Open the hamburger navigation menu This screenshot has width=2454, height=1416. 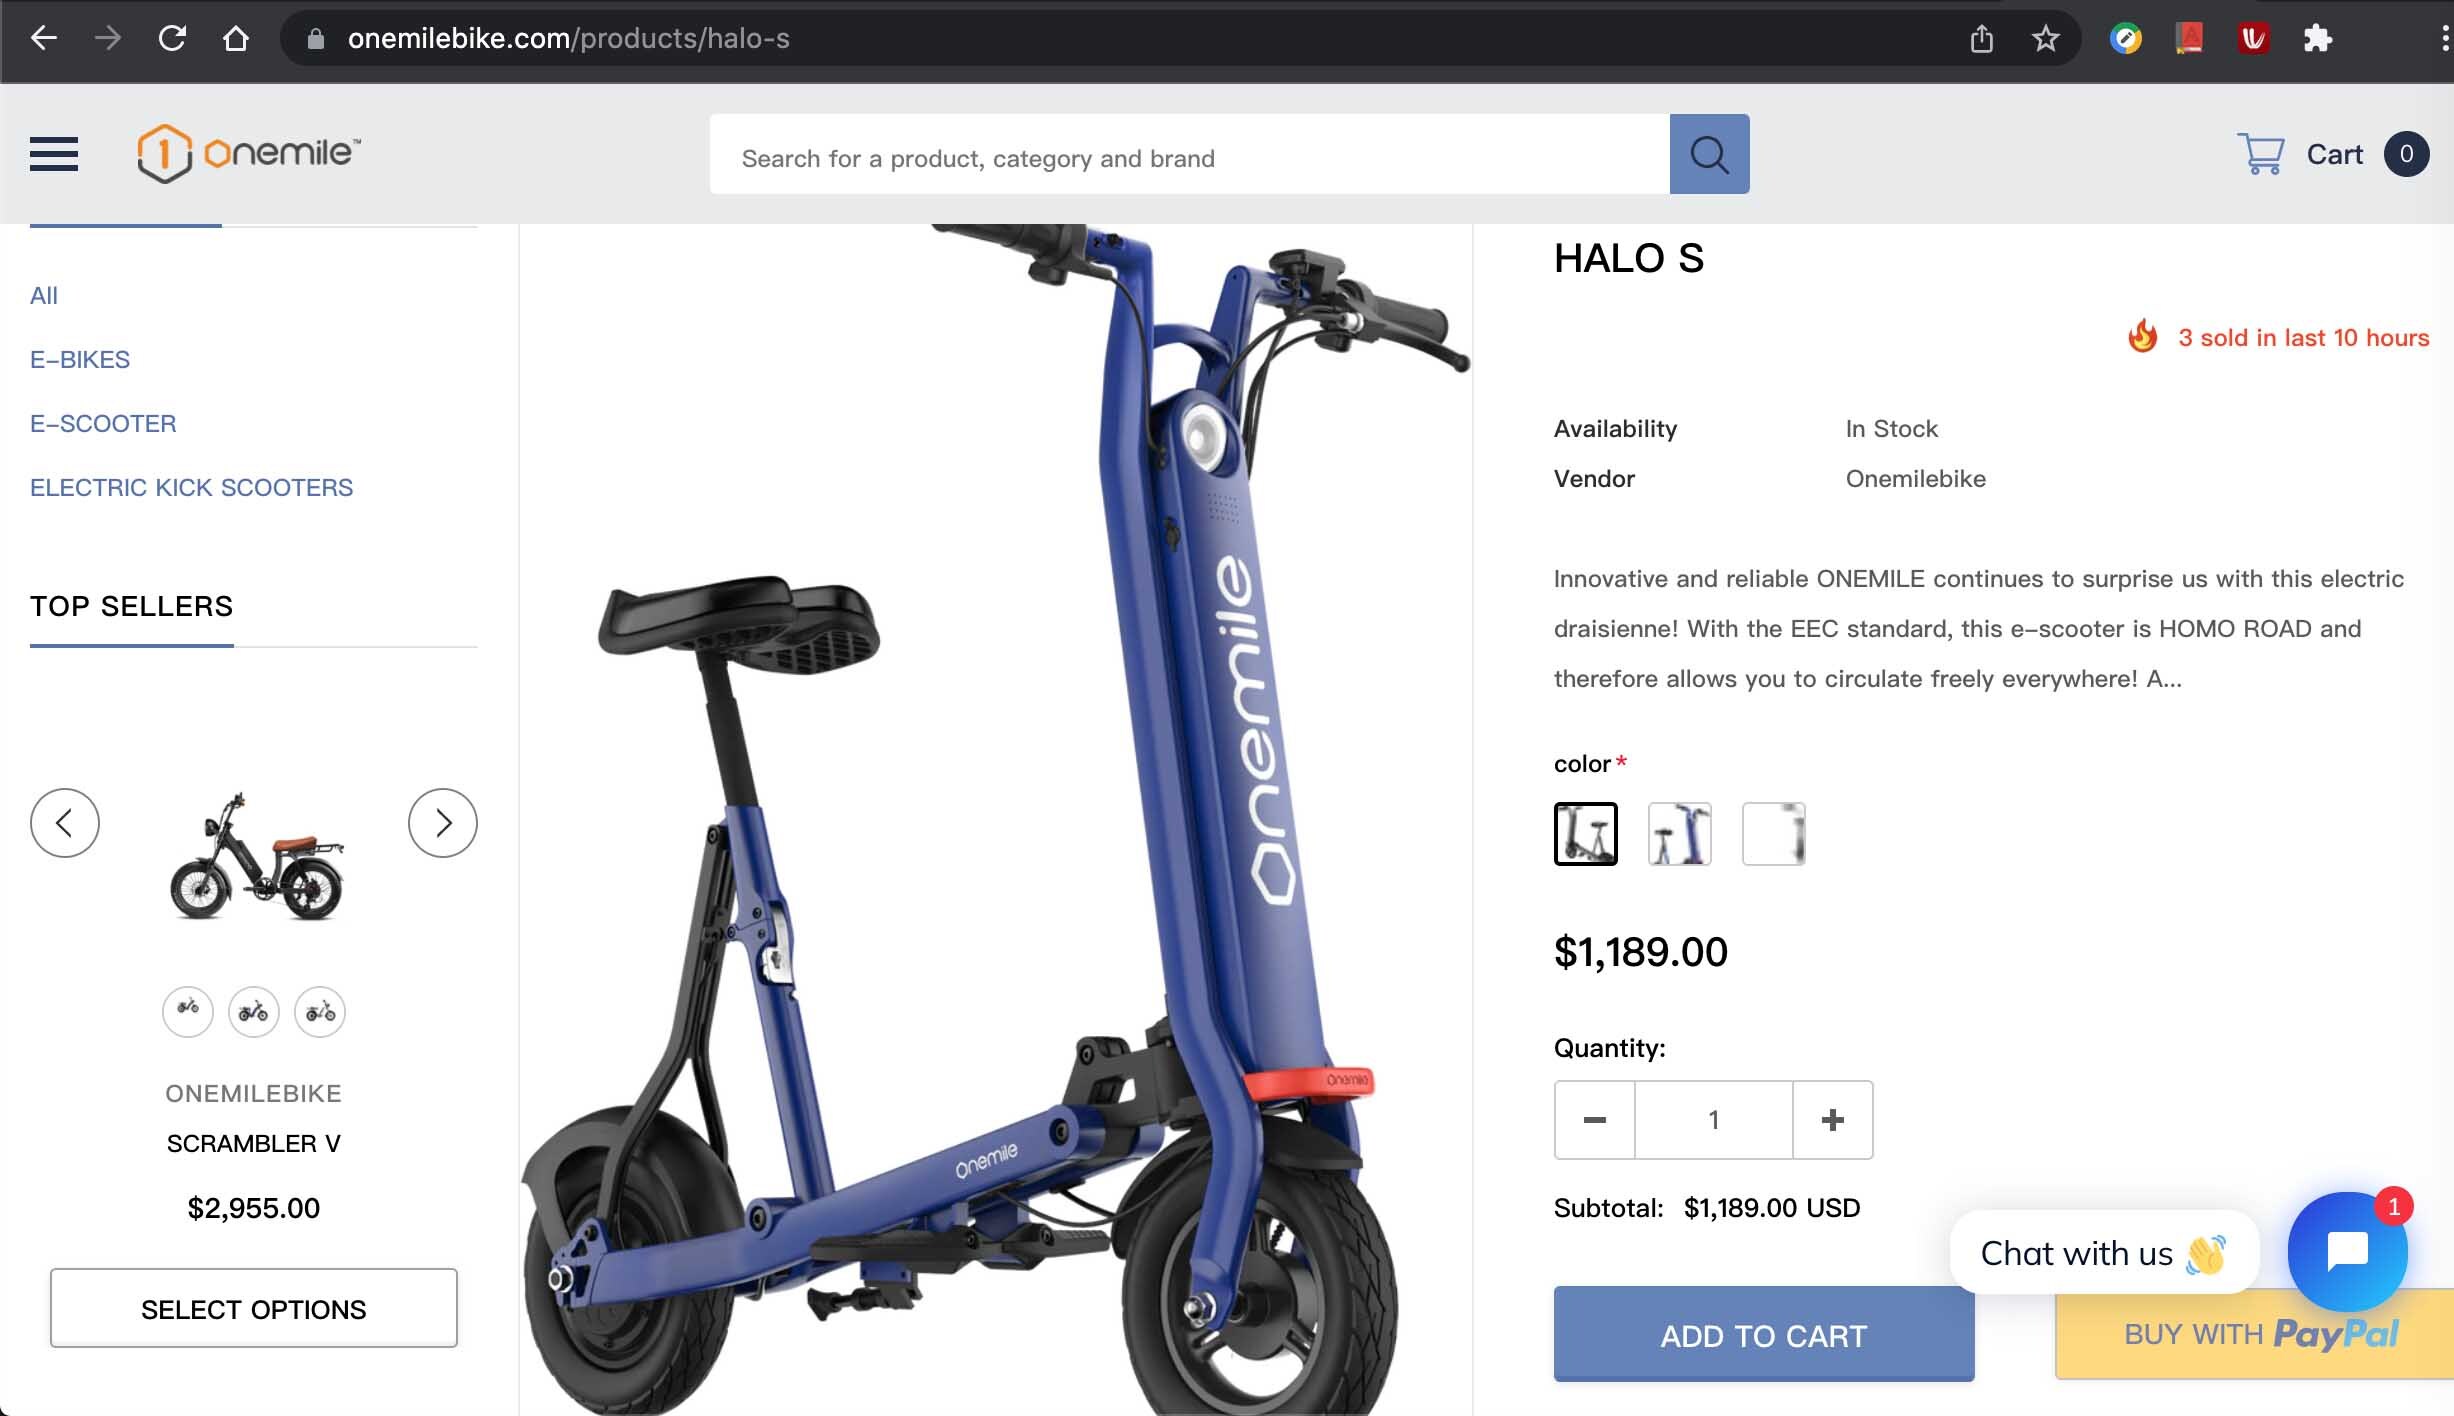tap(54, 154)
